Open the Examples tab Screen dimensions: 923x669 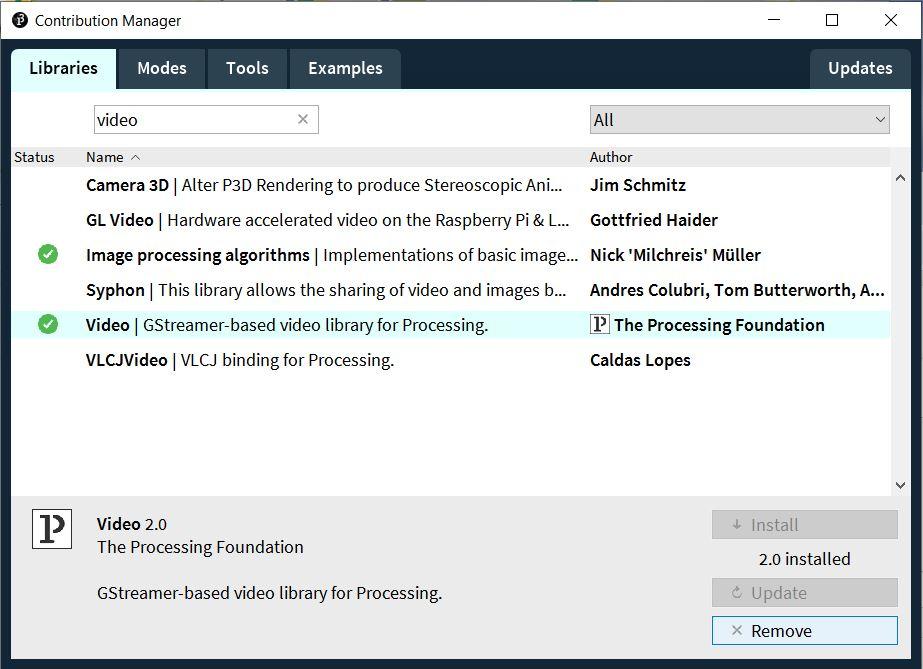(x=346, y=69)
